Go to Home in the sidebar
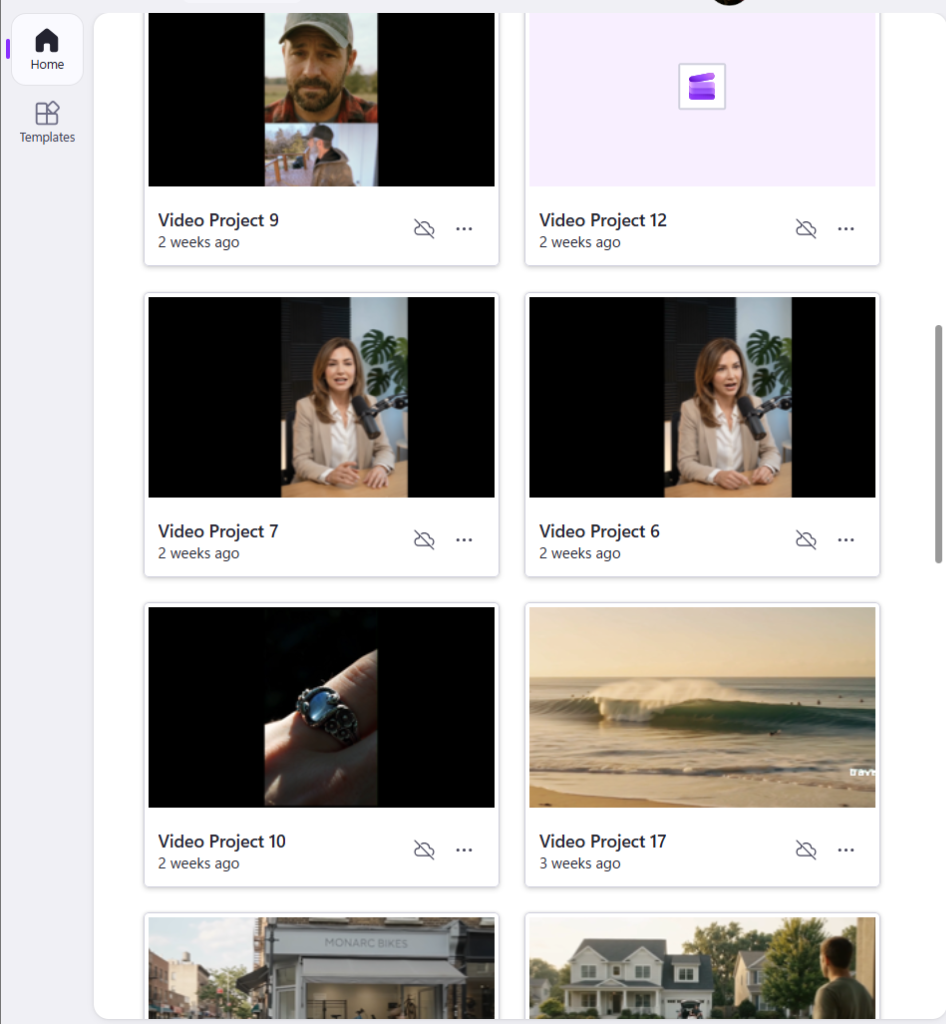This screenshot has height=1024, width=946. pyautogui.click(x=47, y=50)
